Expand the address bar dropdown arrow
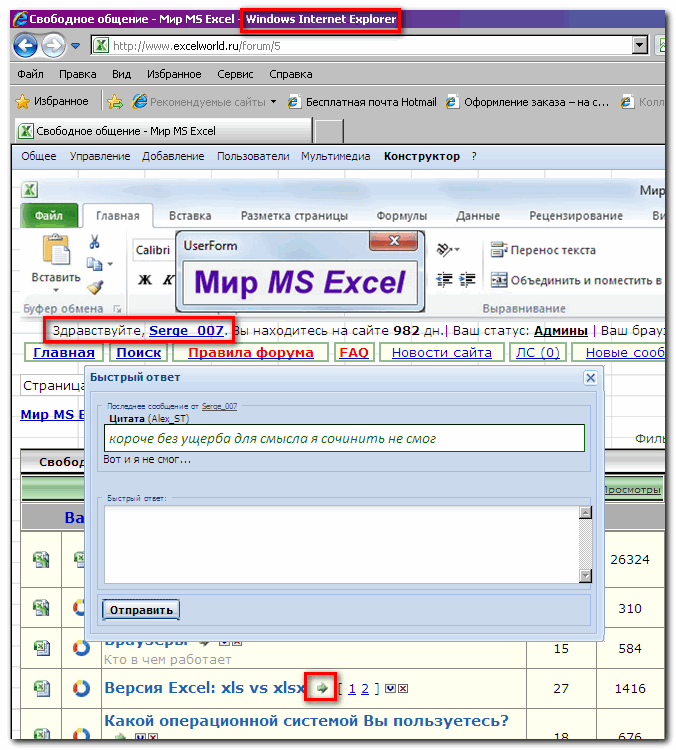This screenshot has height=750, width=676. [640, 46]
